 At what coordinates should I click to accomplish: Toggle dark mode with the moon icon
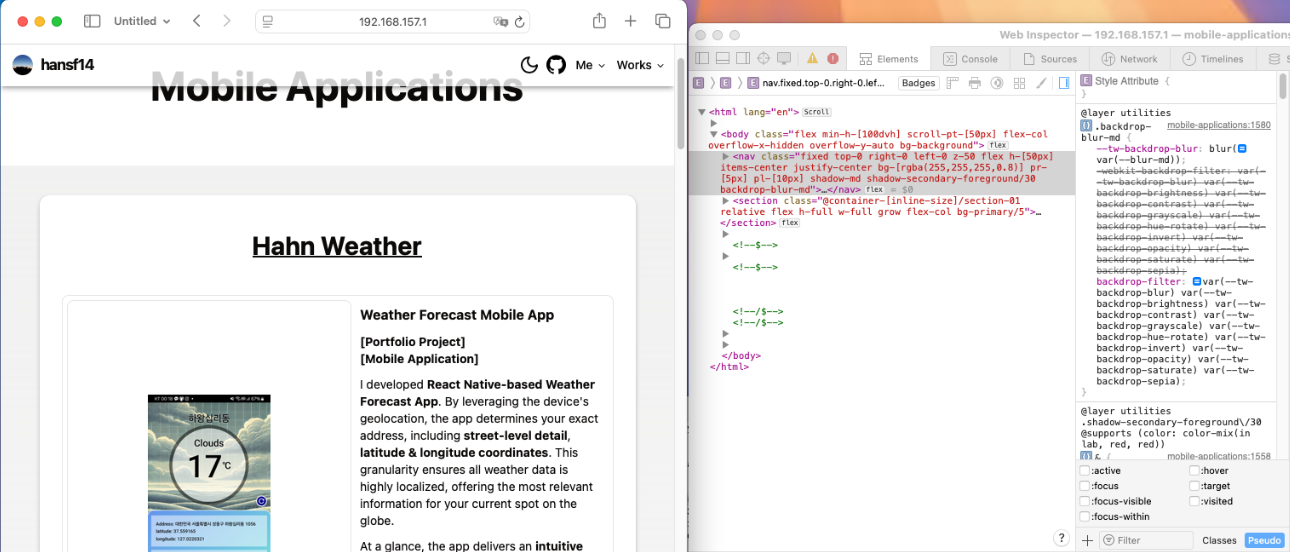[529, 65]
